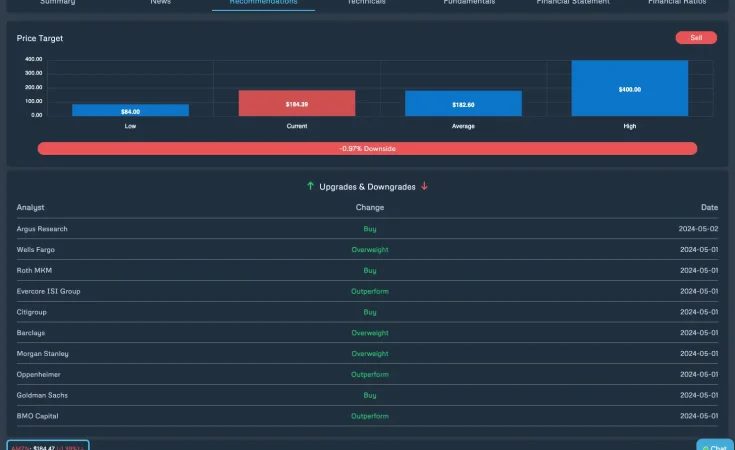Click Outperform rating for BMO Capital

click(370, 416)
